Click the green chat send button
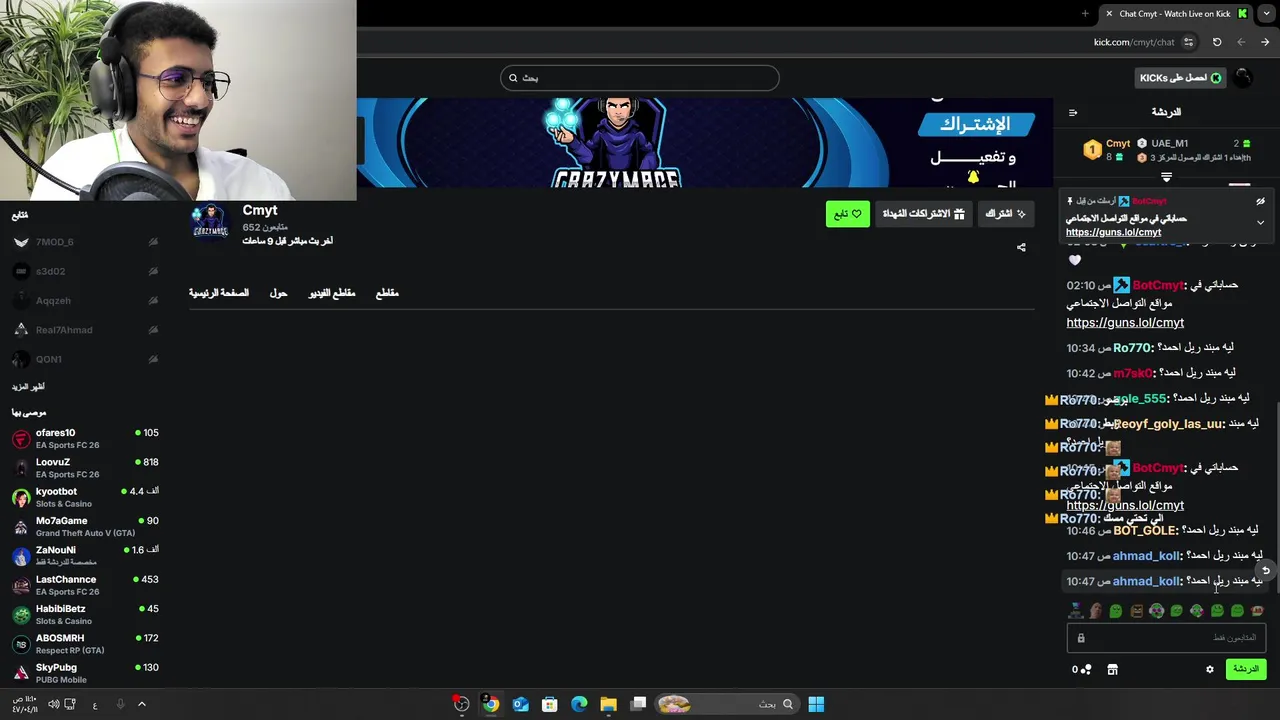Viewport: 1280px width, 720px height. (x=1245, y=669)
